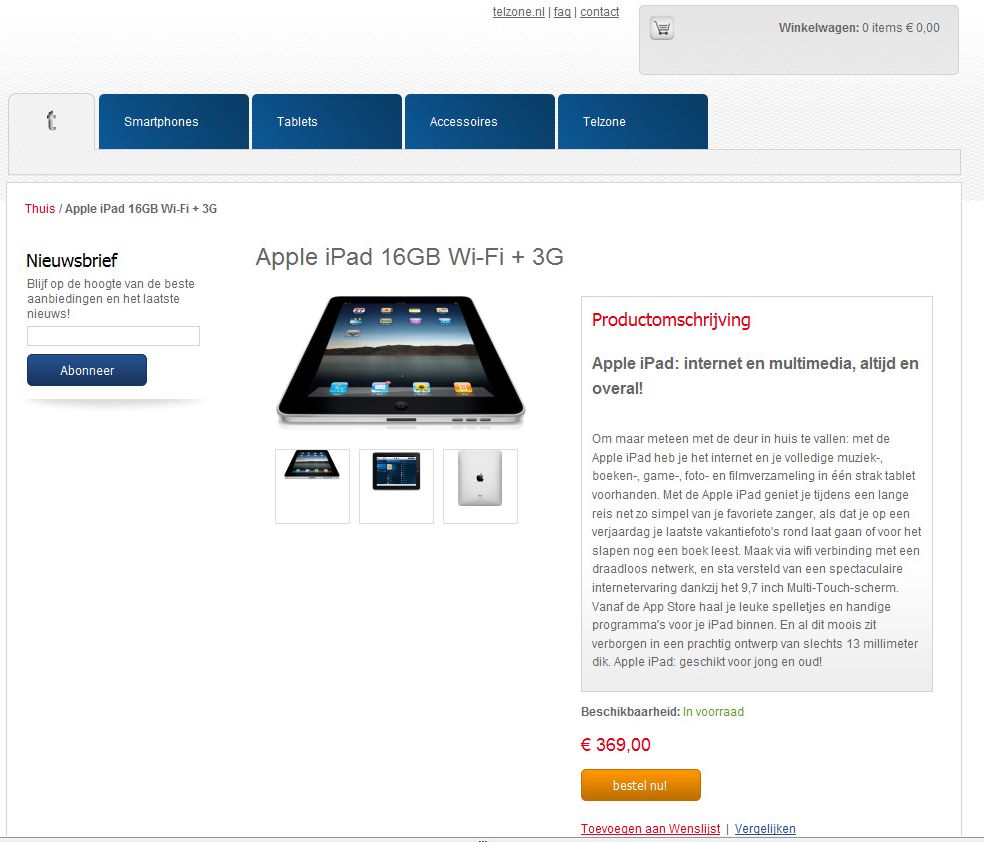This screenshot has height=842, width=984.
Task: Follow the telzone.nl link at top
Action: [518, 12]
